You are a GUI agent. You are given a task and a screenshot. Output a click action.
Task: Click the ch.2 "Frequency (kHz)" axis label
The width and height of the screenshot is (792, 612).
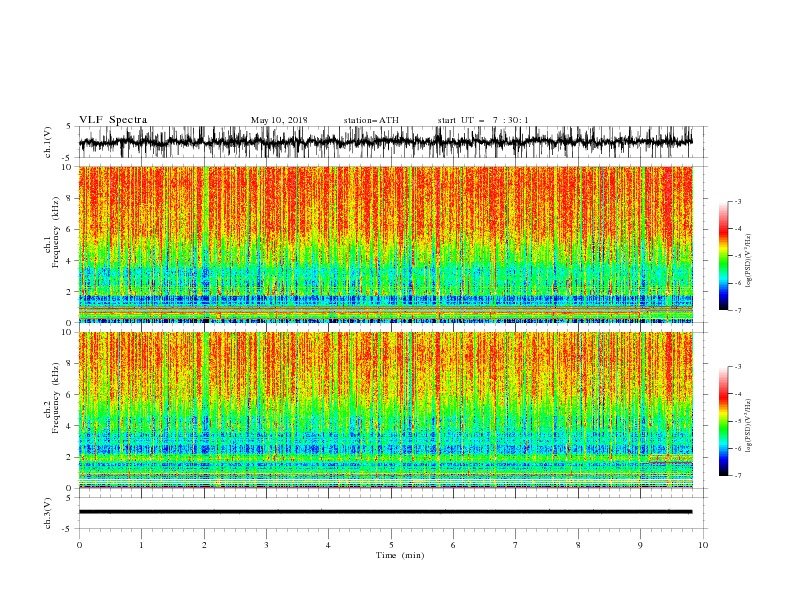click(x=54, y=398)
